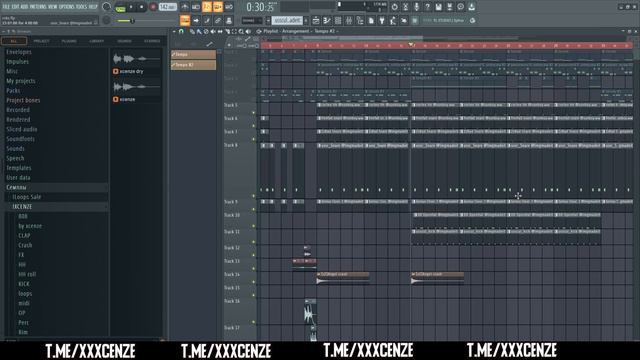This screenshot has height=360, width=640.
Task: Open the playlist options menu arrow
Action: 174,31
